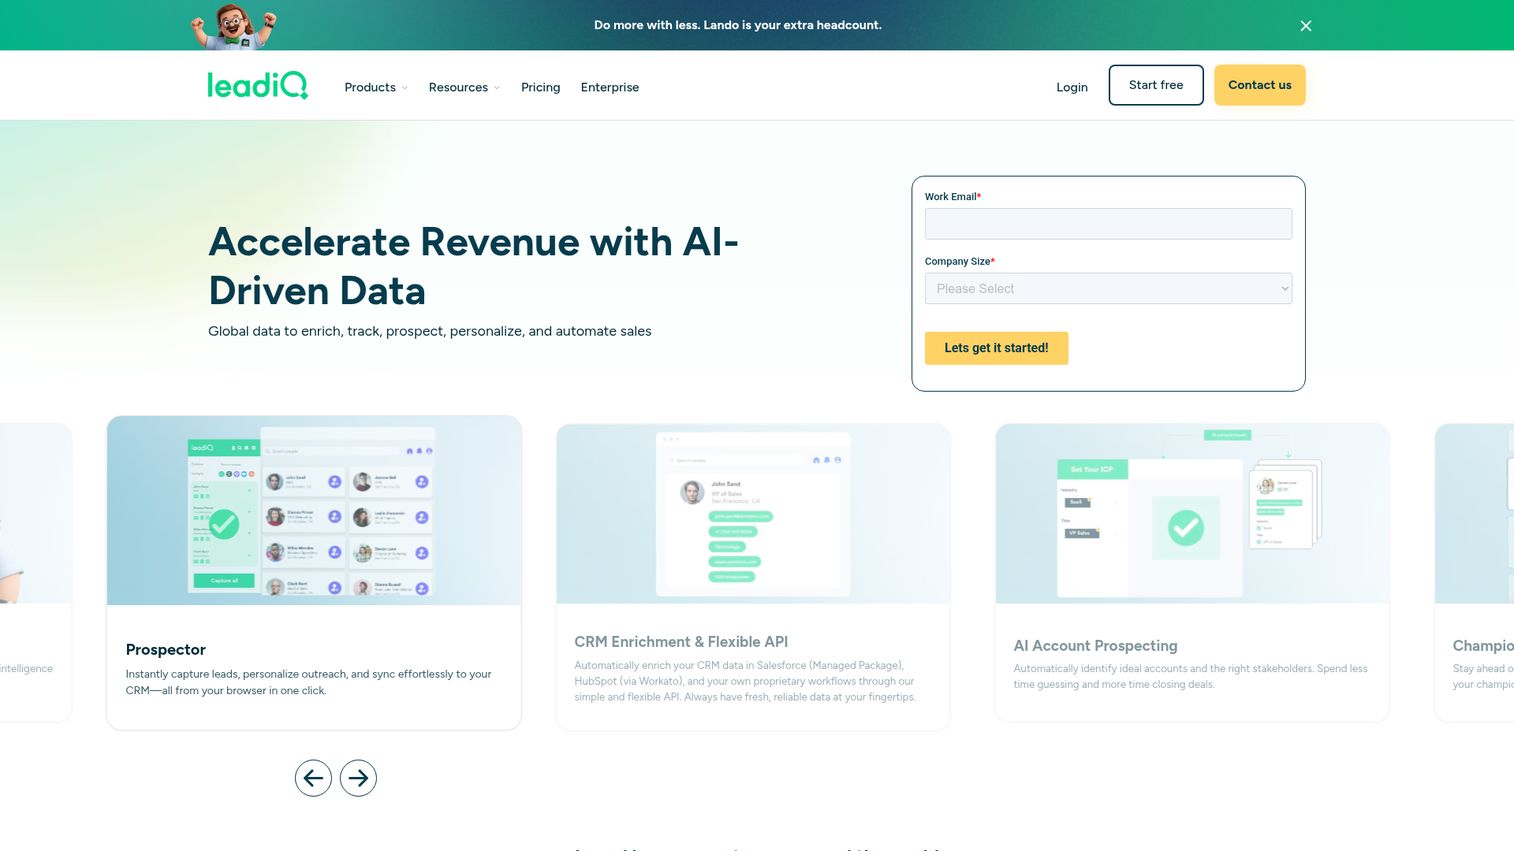Select the AI Account Prospecting title
This screenshot has height=851, width=1514.
point(1095,646)
